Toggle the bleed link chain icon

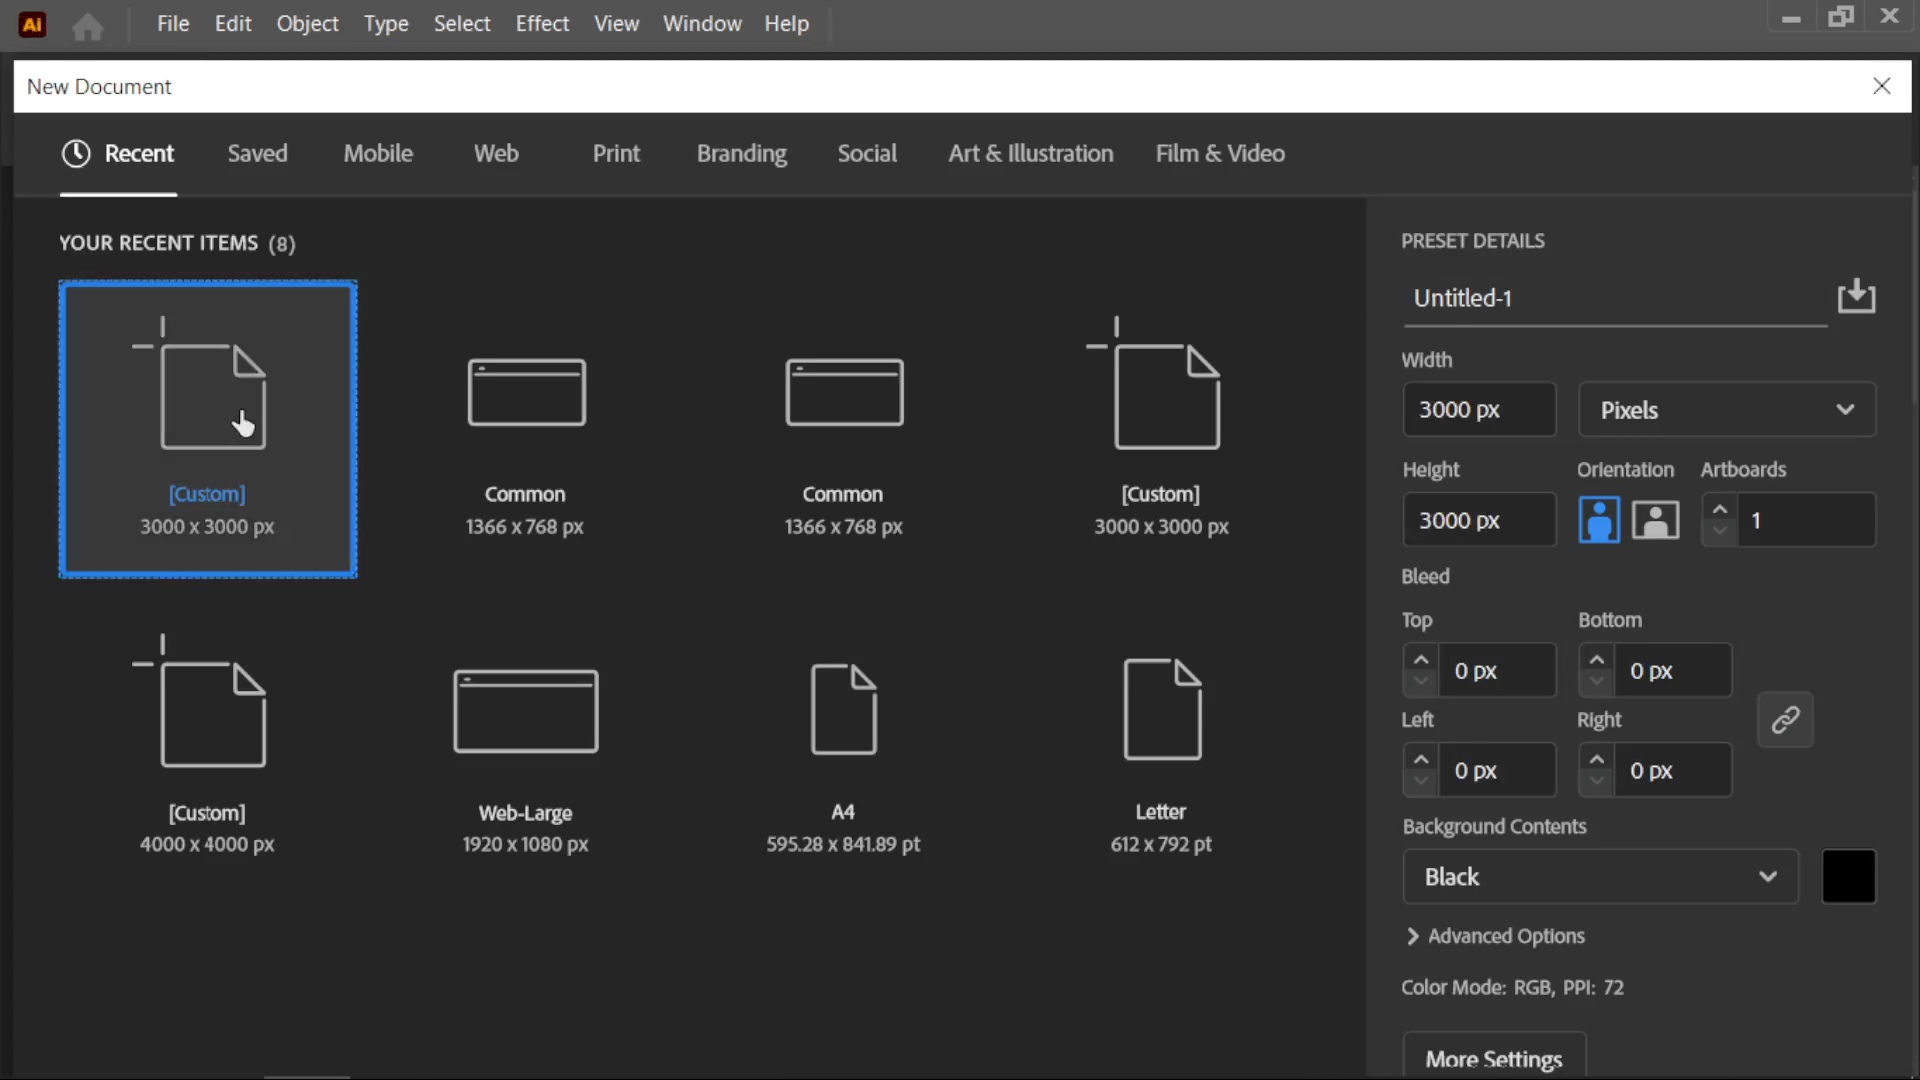tap(1785, 719)
